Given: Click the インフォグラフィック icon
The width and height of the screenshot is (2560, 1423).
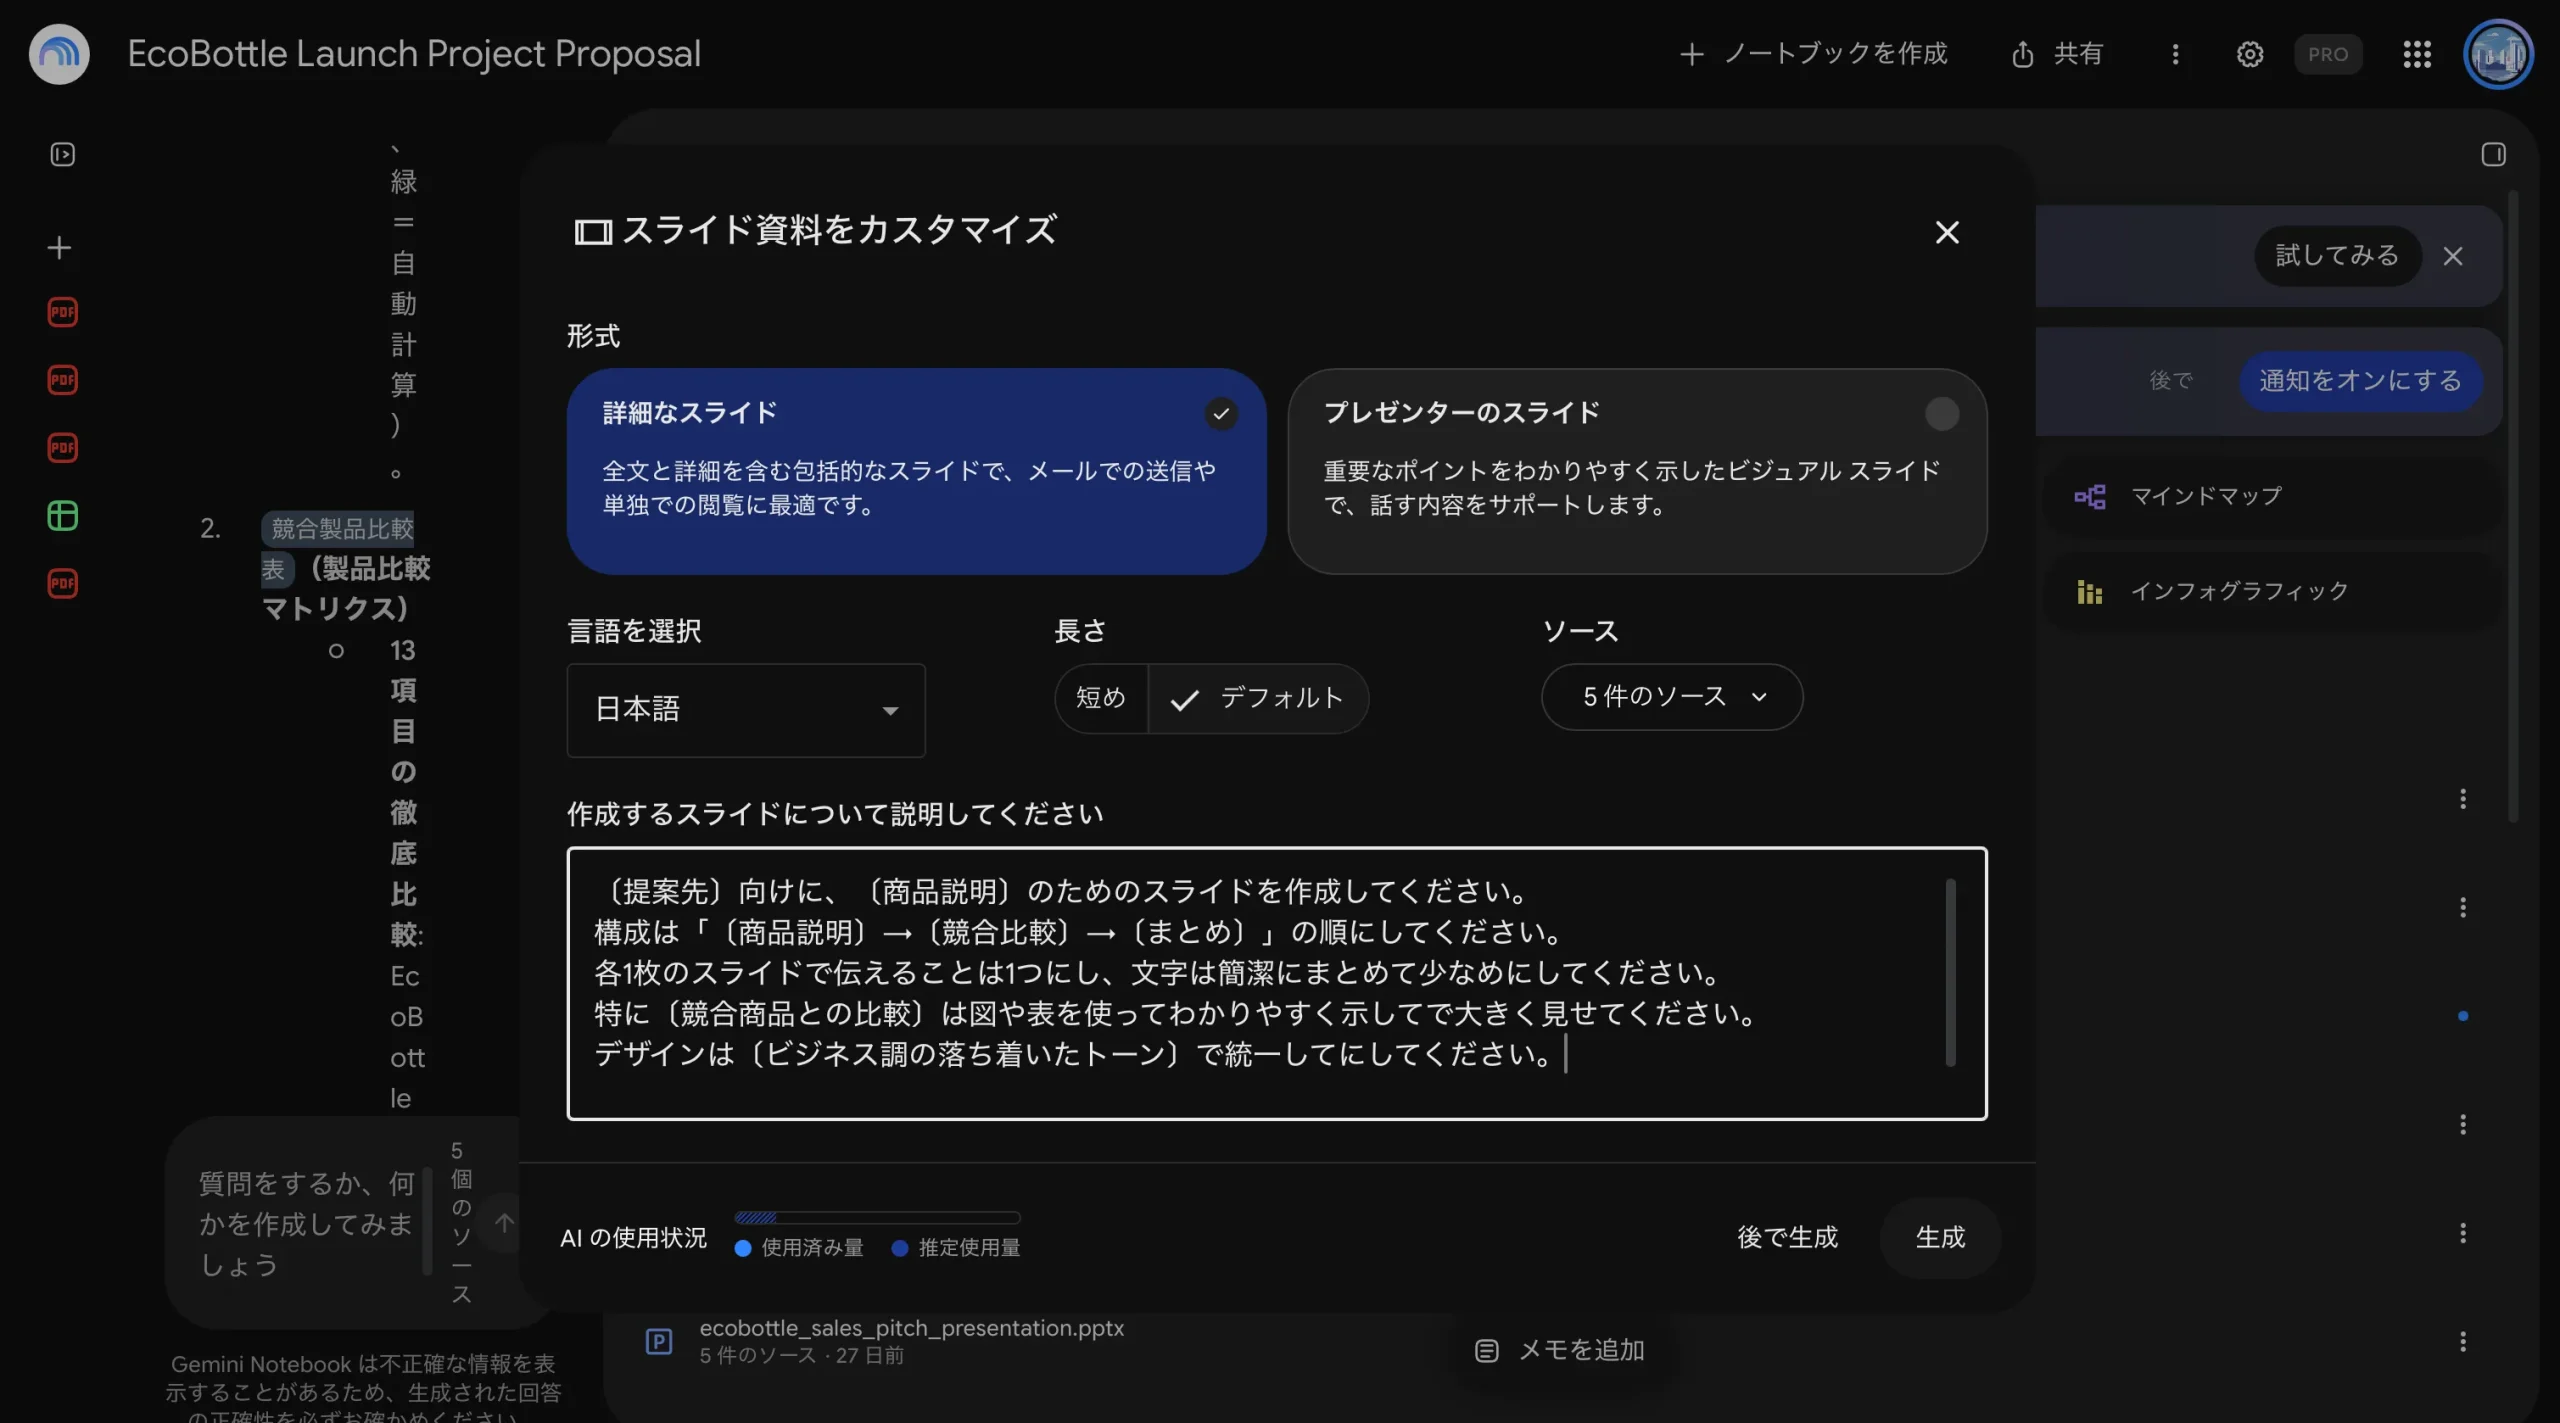Looking at the screenshot, I should [2090, 592].
